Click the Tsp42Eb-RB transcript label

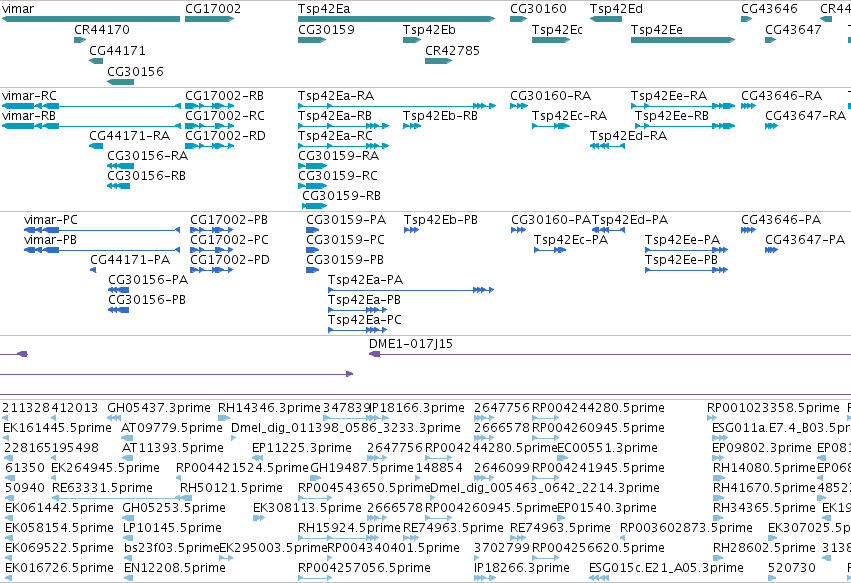click(440, 116)
